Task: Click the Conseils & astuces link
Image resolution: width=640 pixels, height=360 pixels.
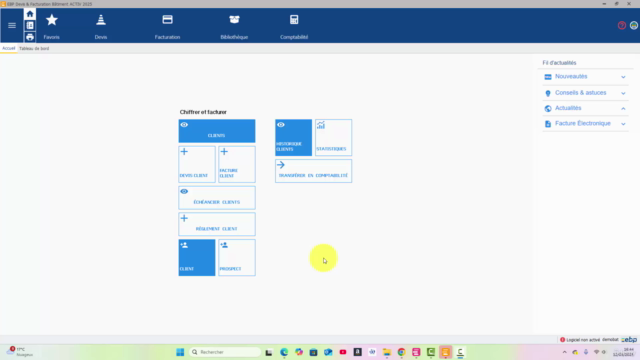Action: pyautogui.click(x=580, y=93)
